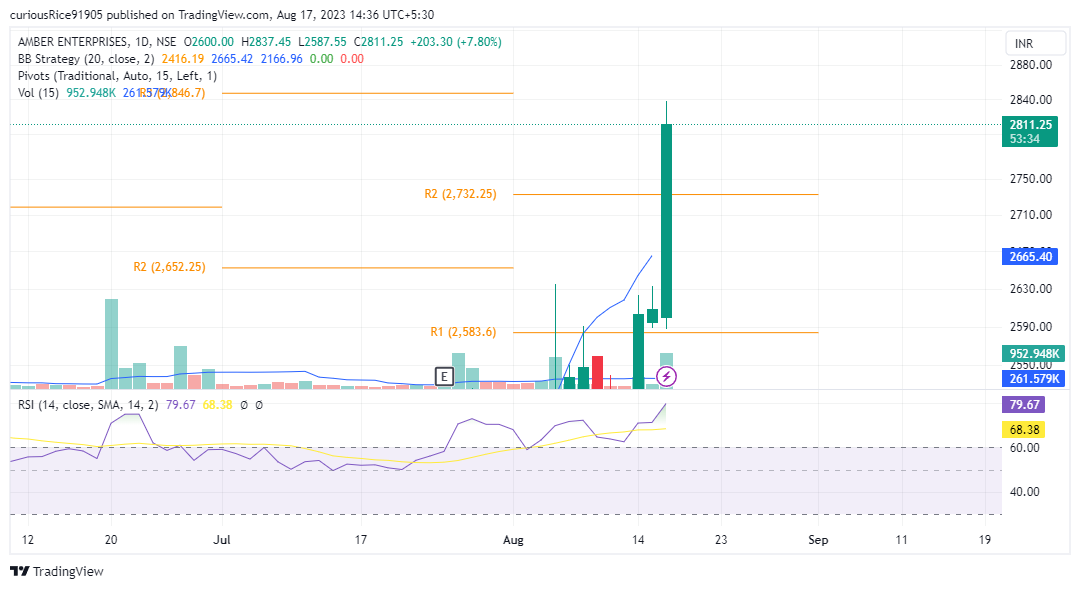Click the RSI SMA label 68.38
This screenshot has height=589, width=1080.
pos(1024,430)
